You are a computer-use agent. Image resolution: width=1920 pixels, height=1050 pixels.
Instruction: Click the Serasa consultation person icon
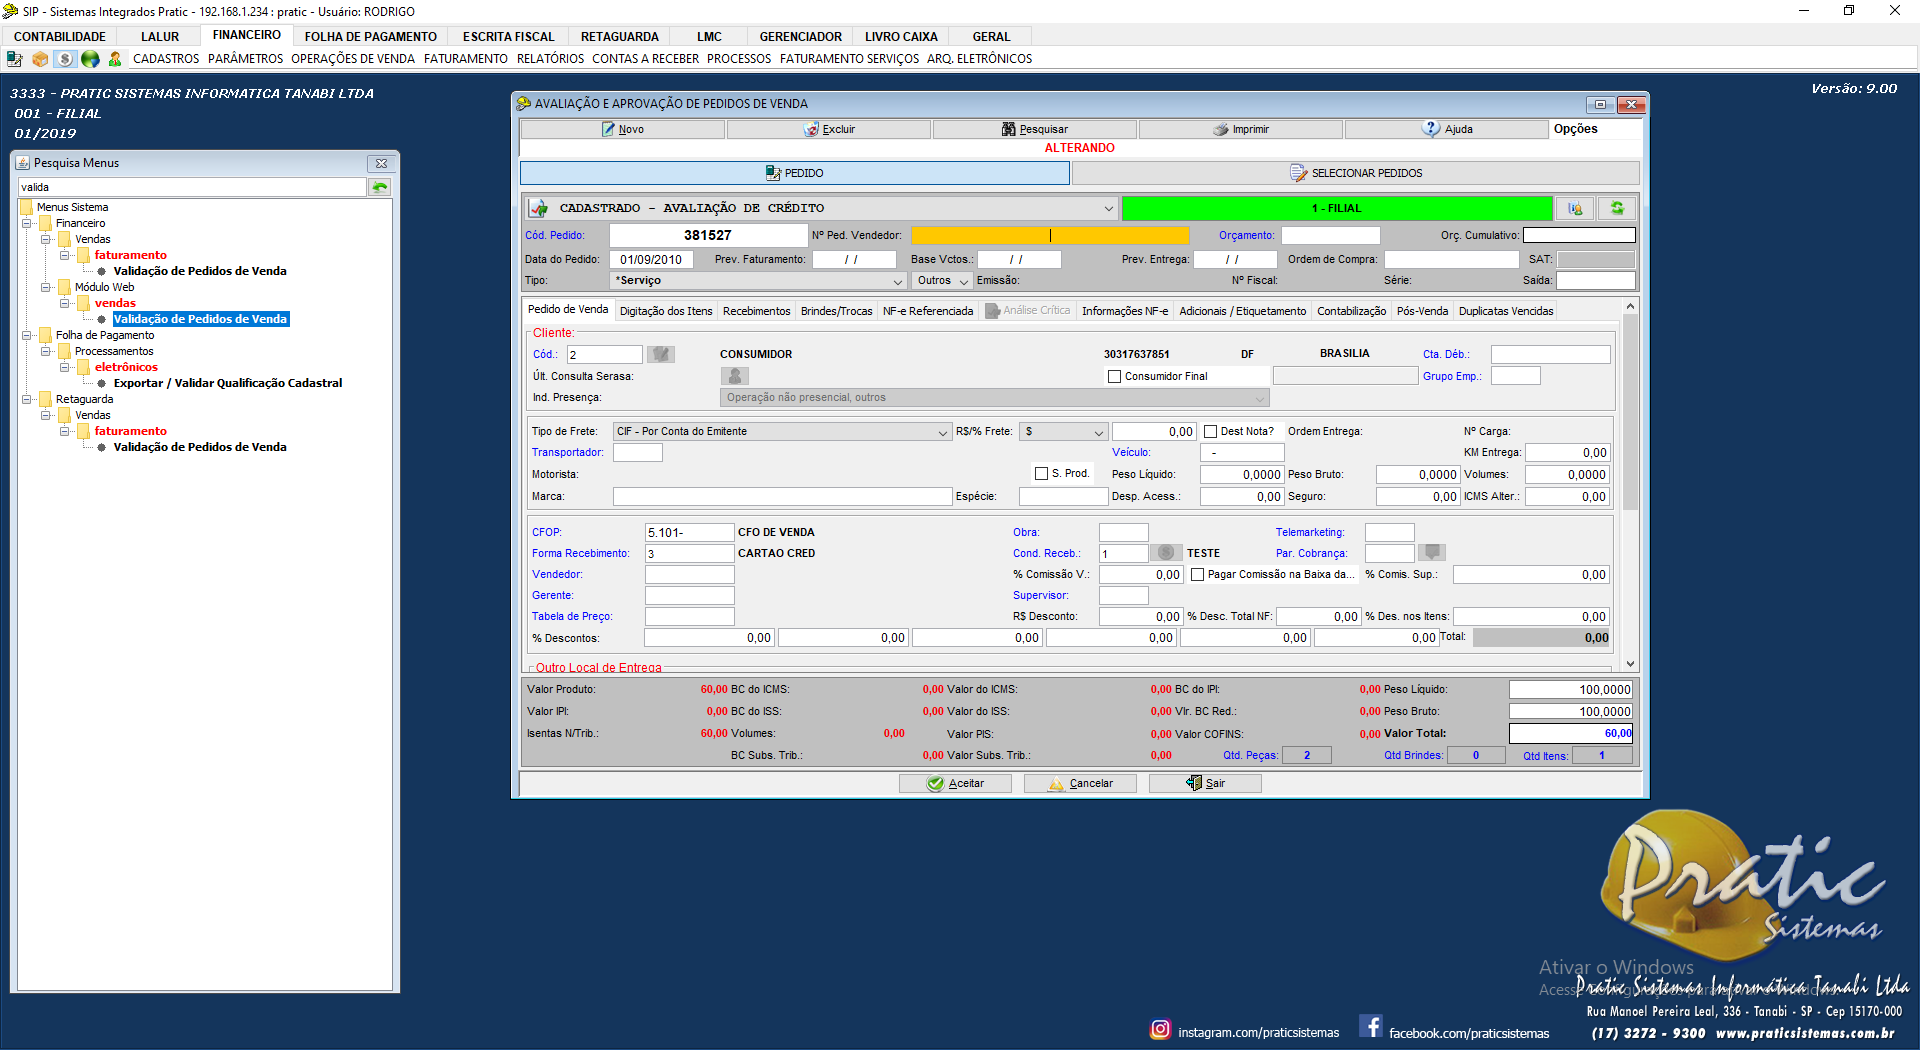[x=734, y=376]
